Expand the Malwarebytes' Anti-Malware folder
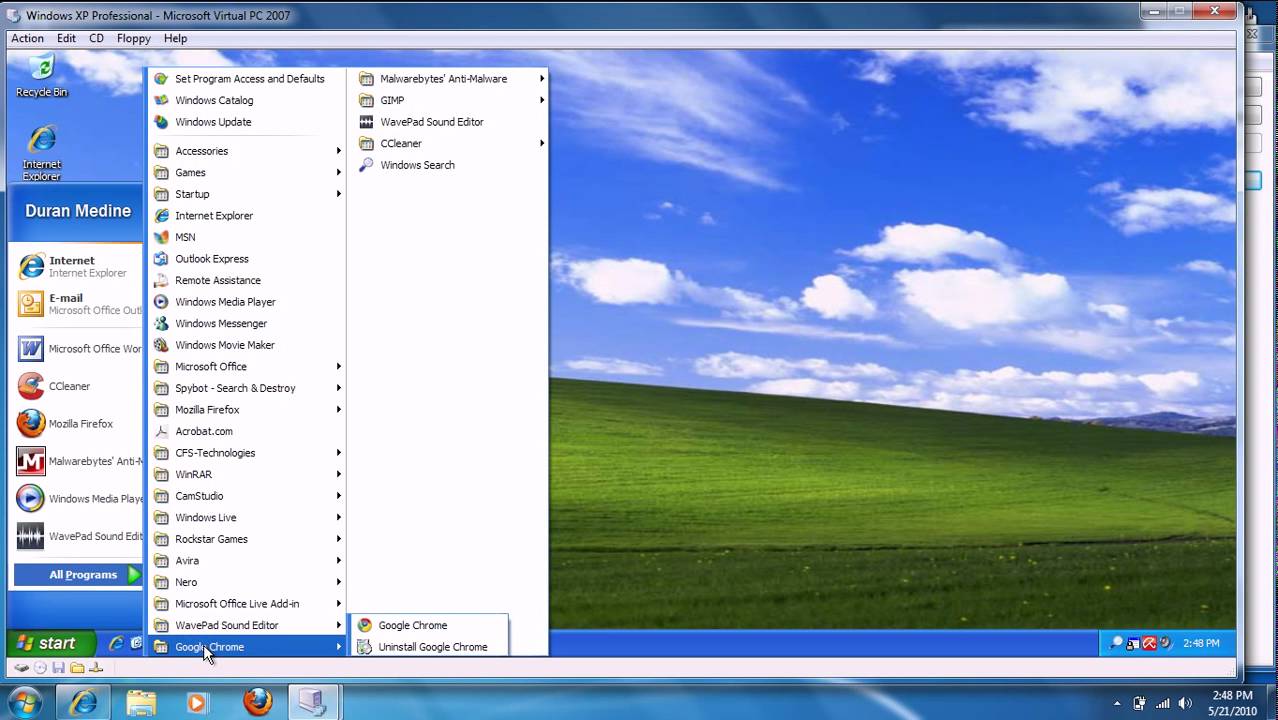This screenshot has width=1278, height=720. click(443, 79)
